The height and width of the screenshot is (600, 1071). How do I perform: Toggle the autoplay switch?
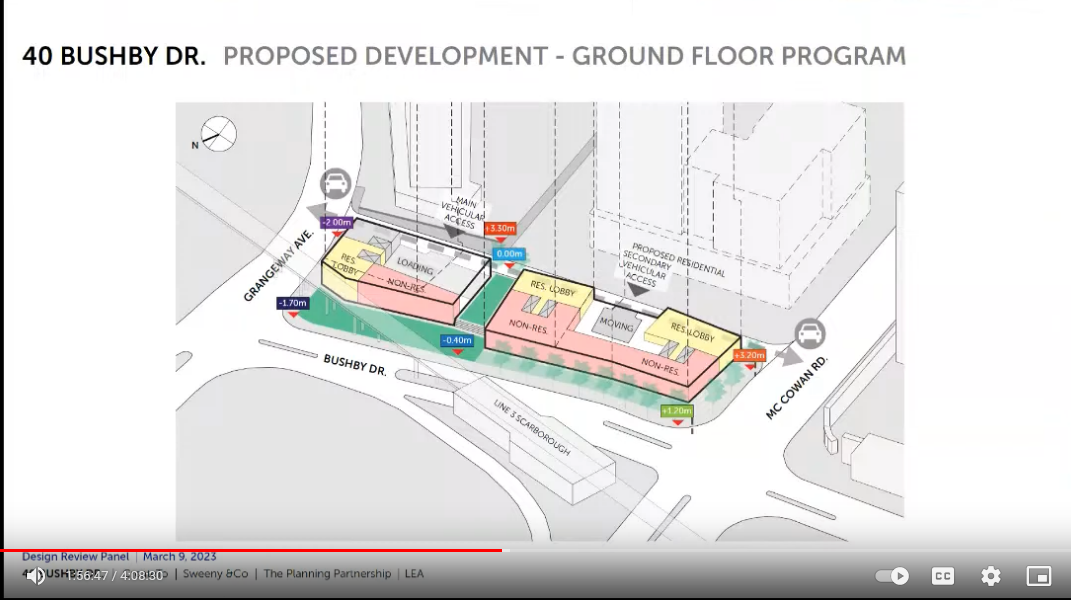pyautogui.click(x=891, y=576)
